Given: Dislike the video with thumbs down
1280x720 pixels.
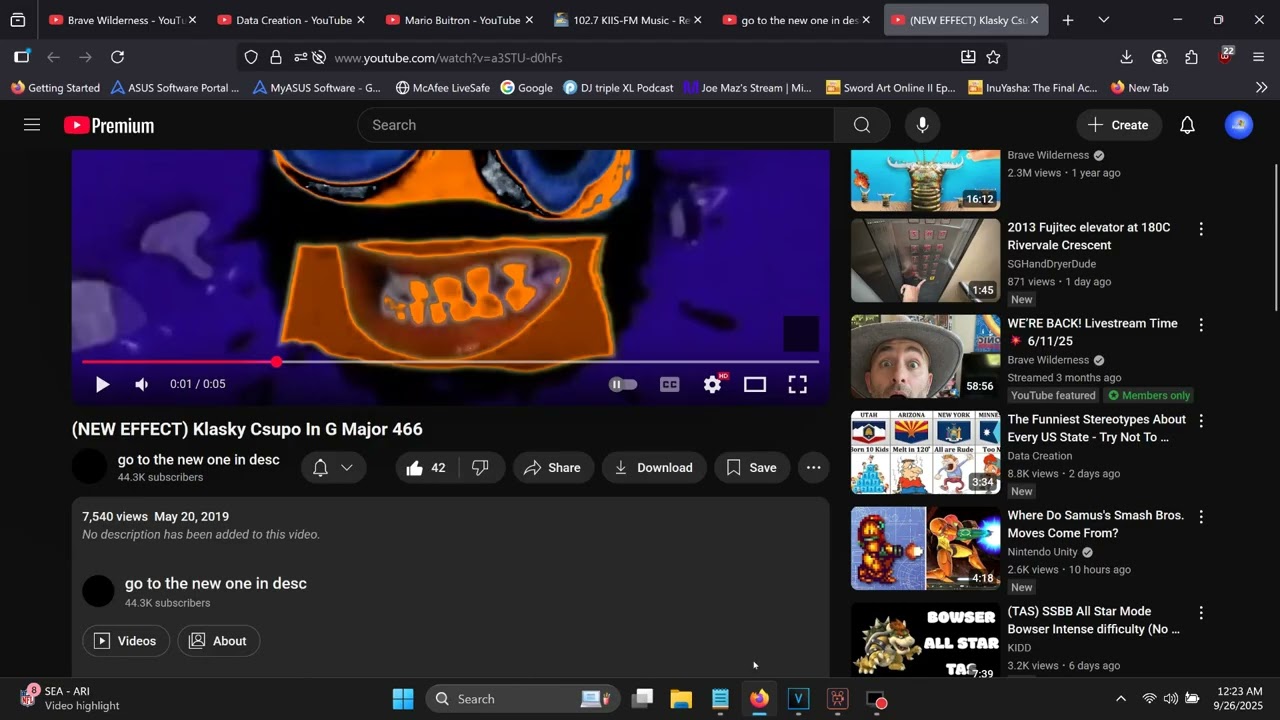Looking at the screenshot, I should pos(481,468).
